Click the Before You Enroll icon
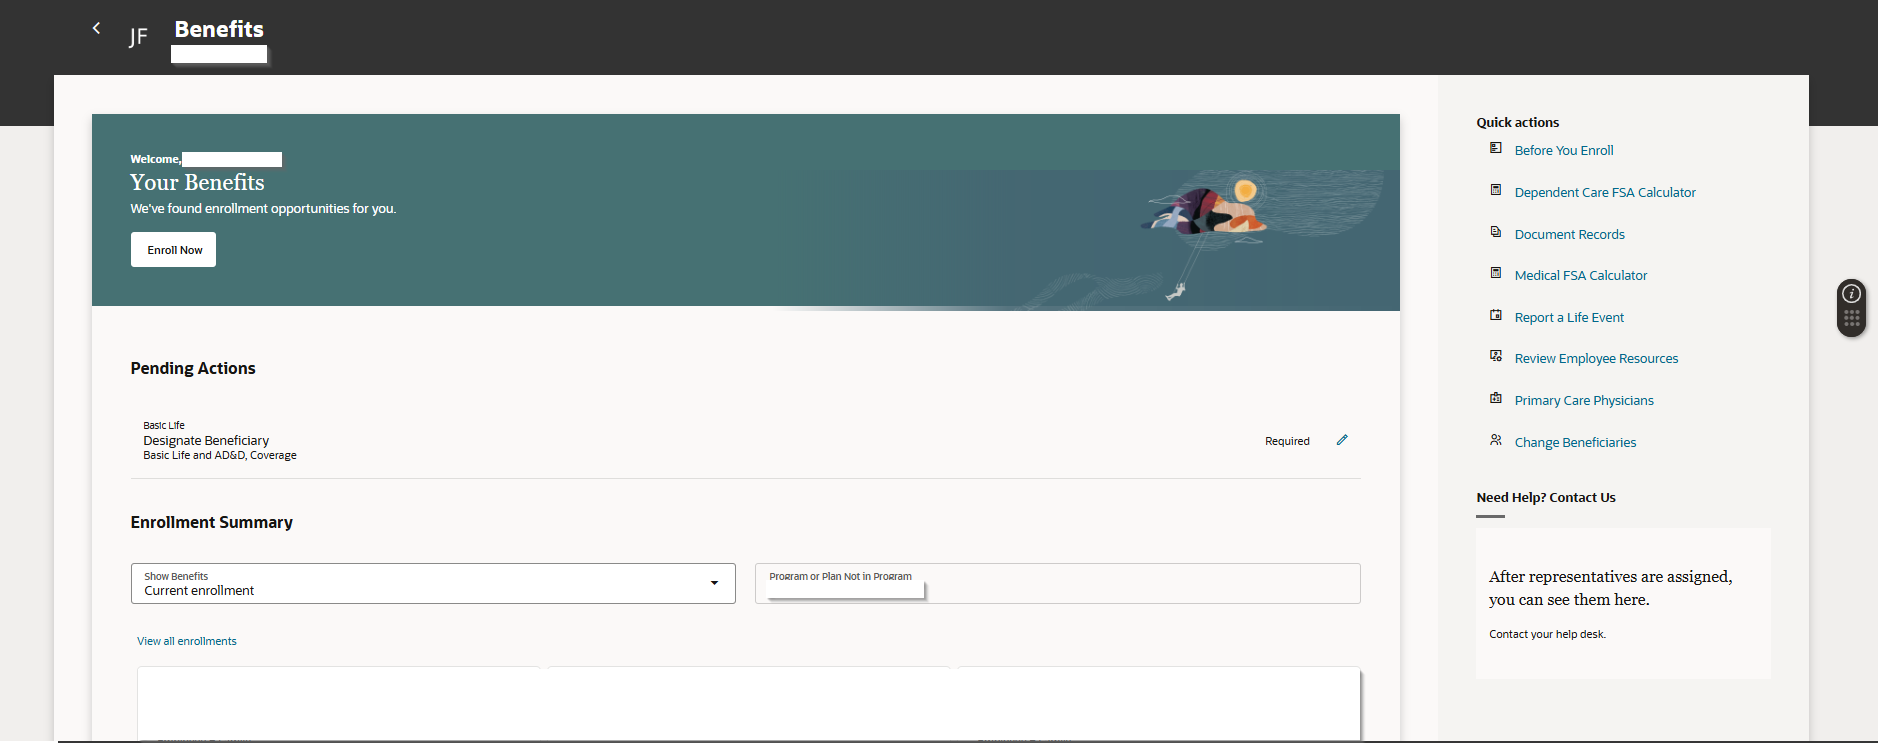The image size is (1878, 743). [x=1495, y=148]
